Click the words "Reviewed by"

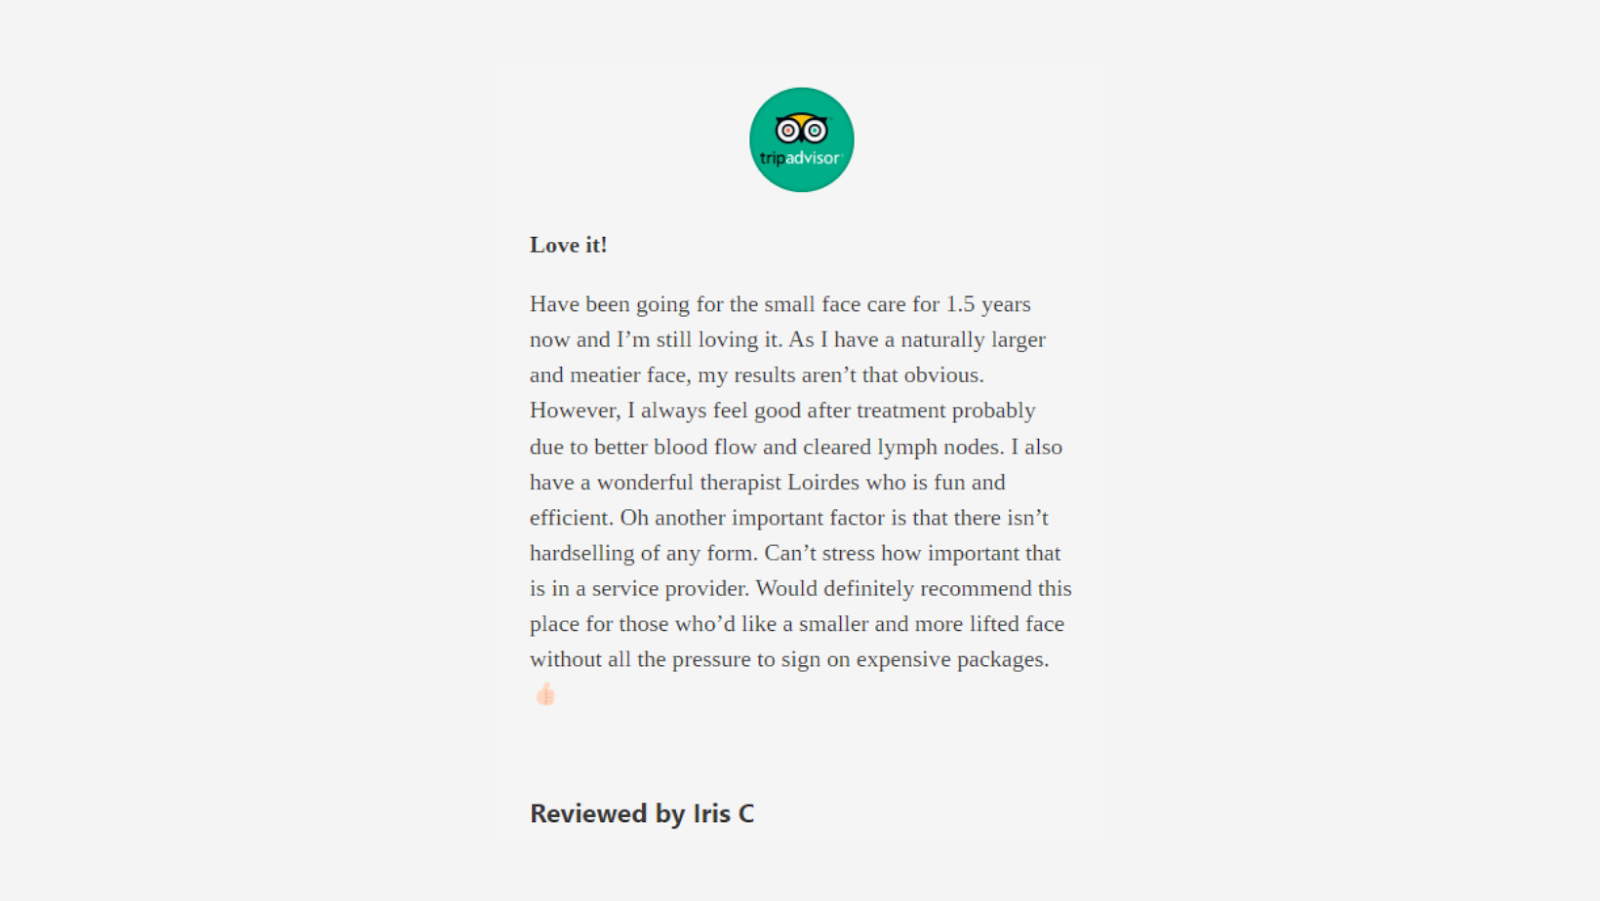click(607, 814)
